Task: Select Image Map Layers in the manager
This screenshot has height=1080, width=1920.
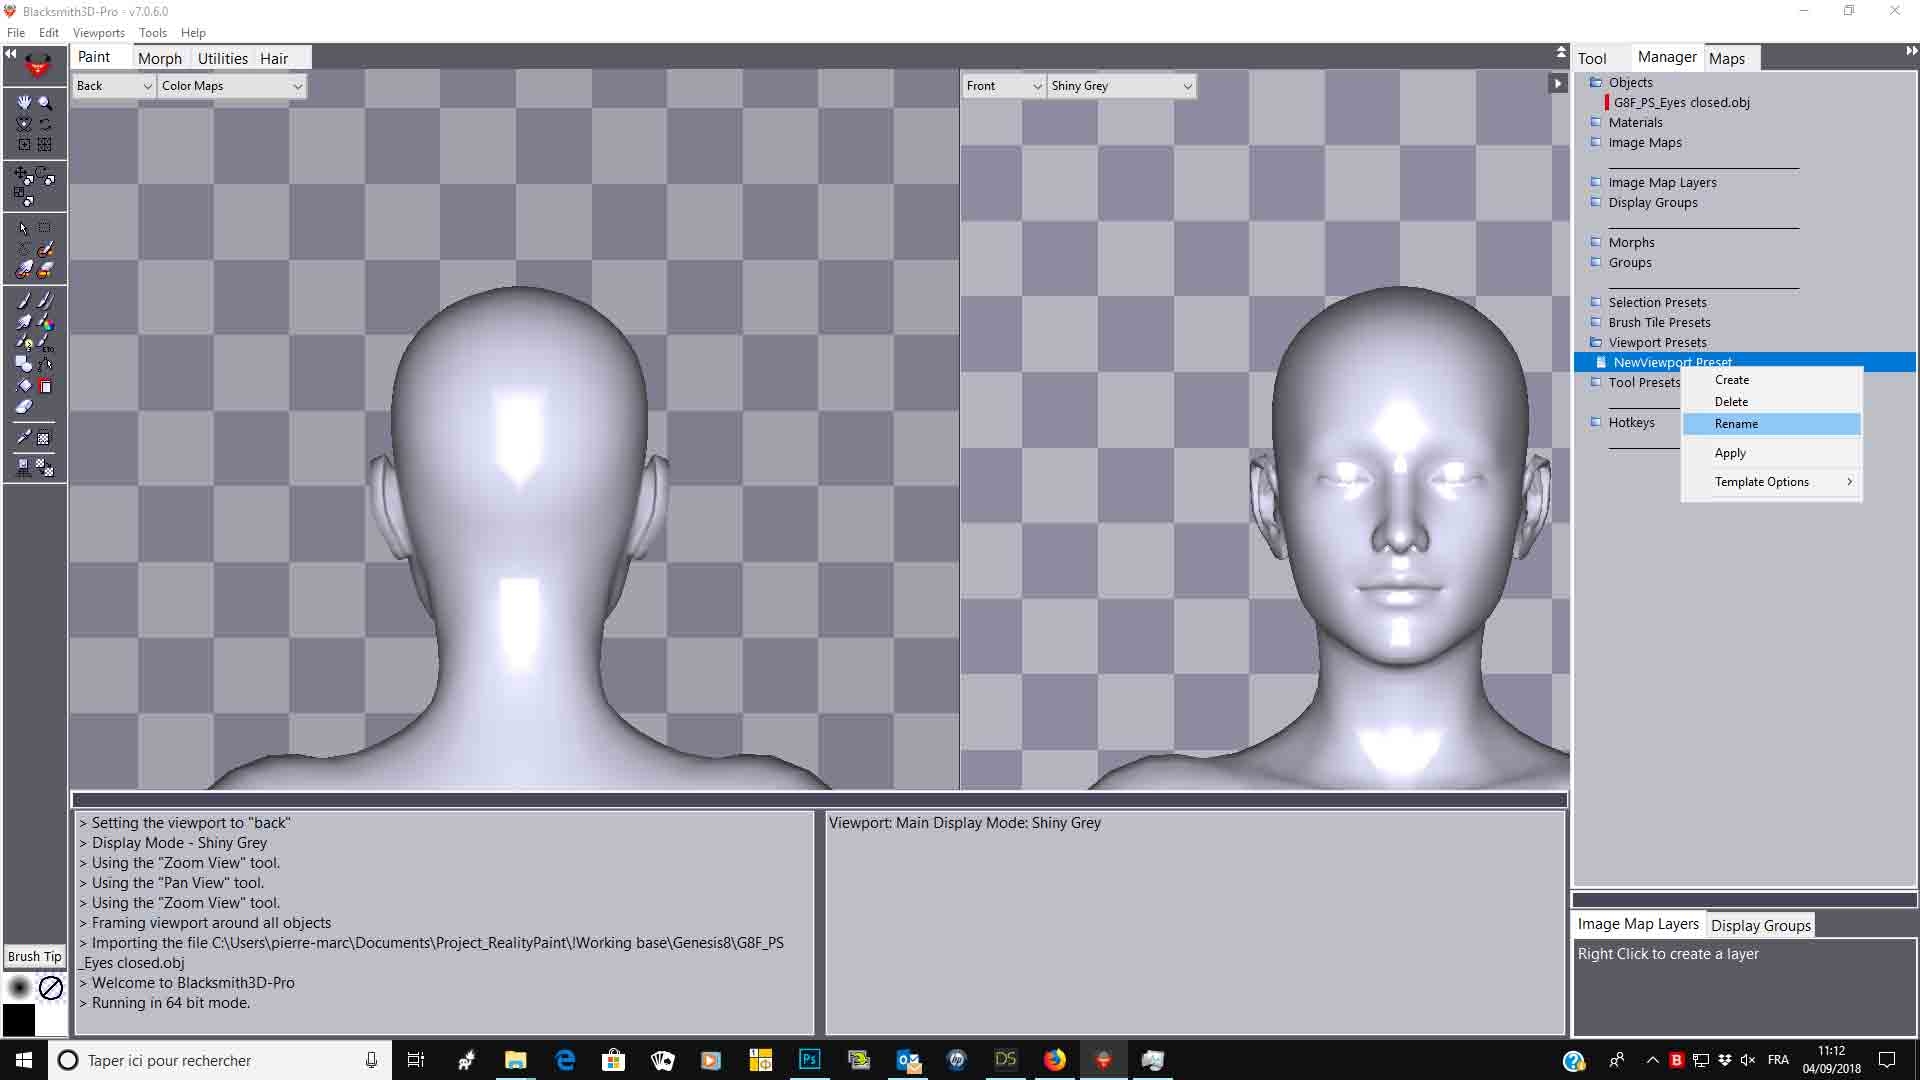Action: 1662,182
